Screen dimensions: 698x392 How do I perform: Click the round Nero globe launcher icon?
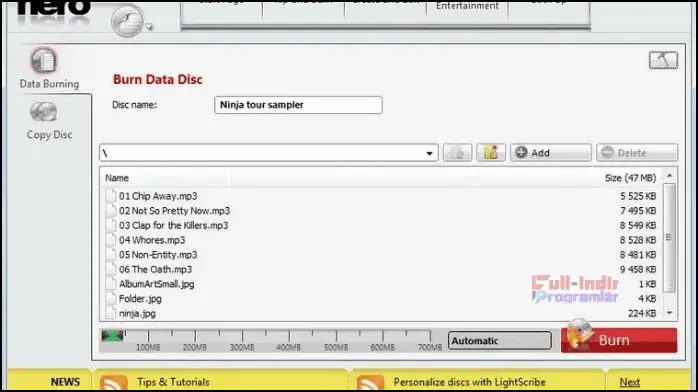(x=127, y=21)
